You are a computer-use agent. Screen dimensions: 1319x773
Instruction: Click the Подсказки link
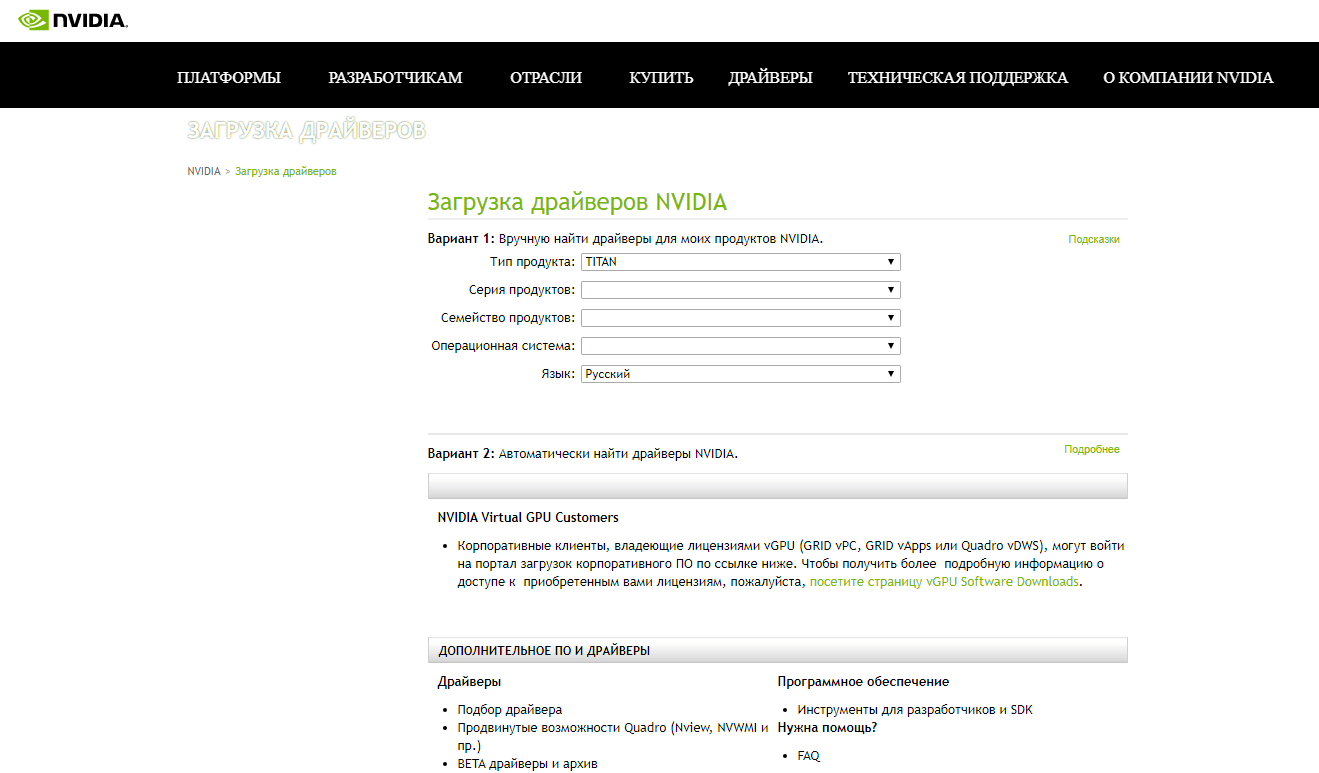coord(1093,240)
